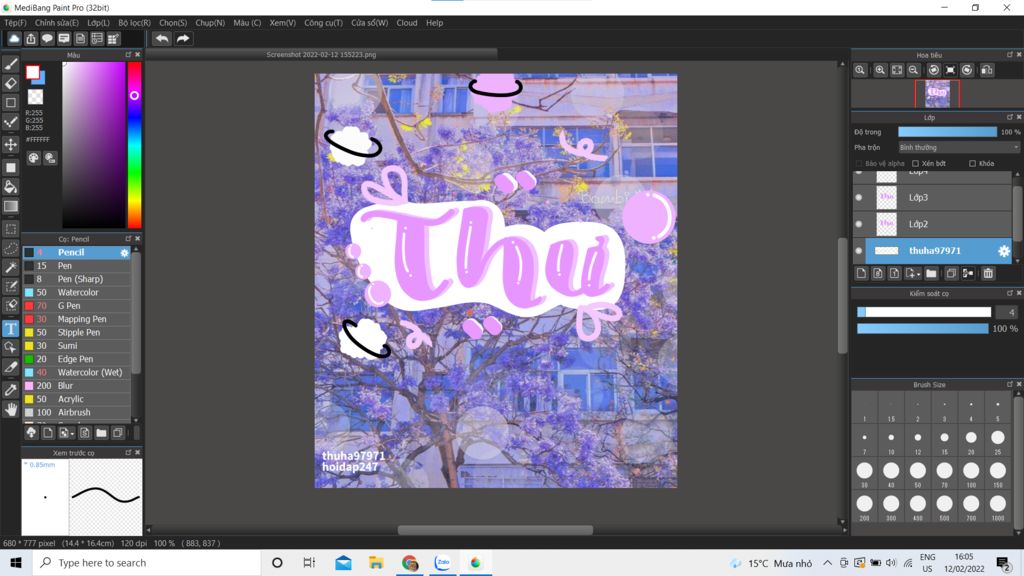Open the Cloud icon in top toolbar
Screen dimensions: 1024x576
(x=14, y=39)
